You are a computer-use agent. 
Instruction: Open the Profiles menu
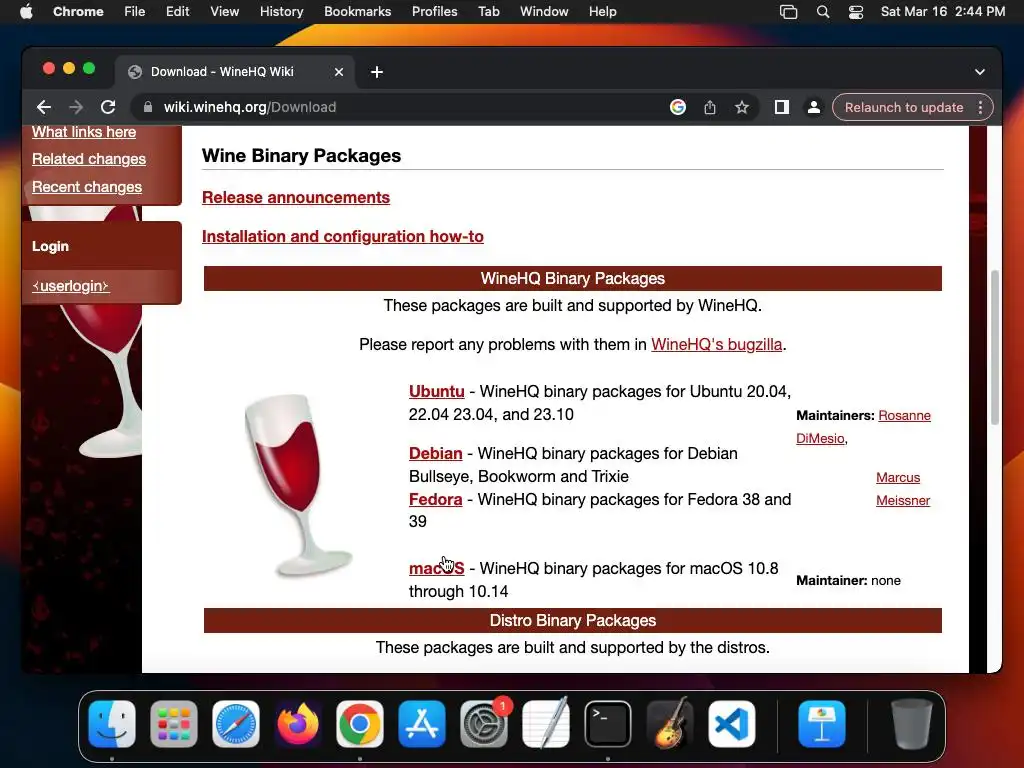pos(434,12)
